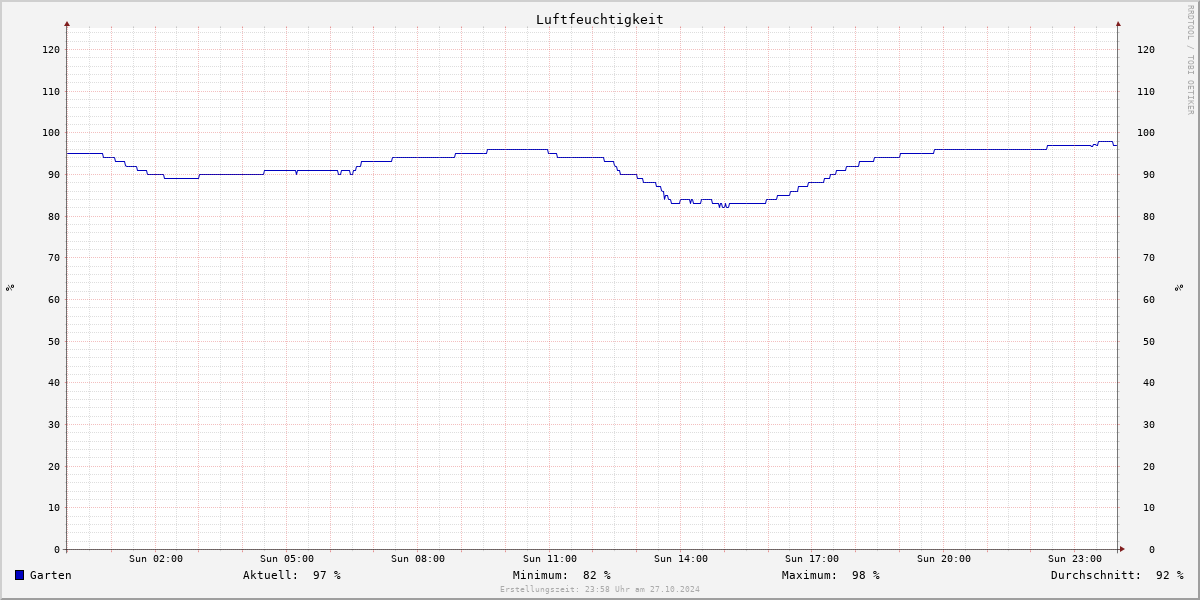
Task: Click the left y-axis 120 label
Action: pyautogui.click(x=51, y=50)
